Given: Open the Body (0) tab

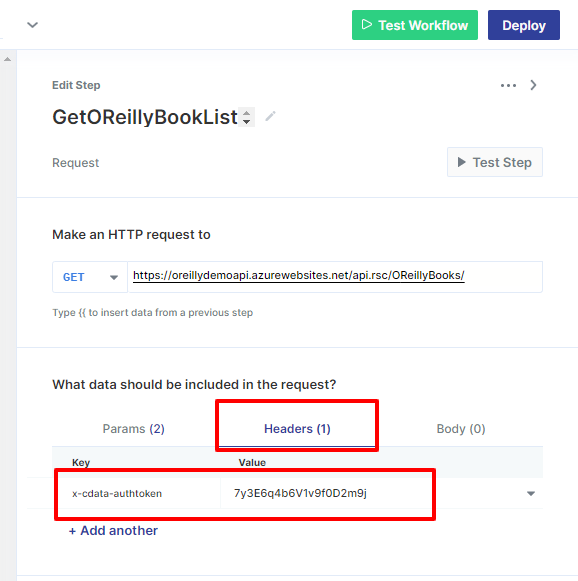Looking at the screenshot, I should 461,429.
